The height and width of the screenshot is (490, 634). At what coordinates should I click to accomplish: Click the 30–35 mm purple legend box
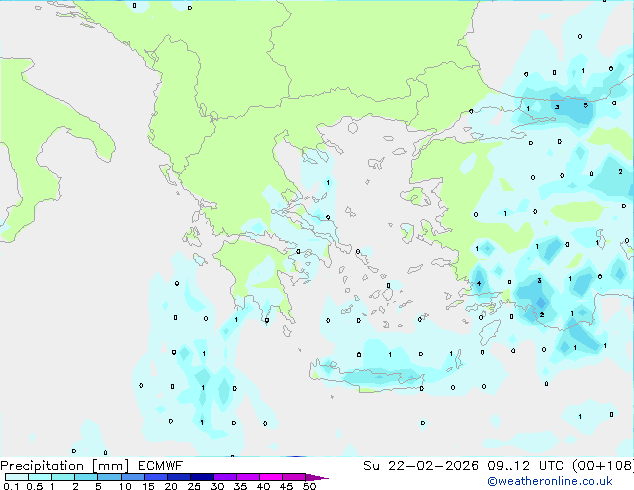tap(225, 477)
